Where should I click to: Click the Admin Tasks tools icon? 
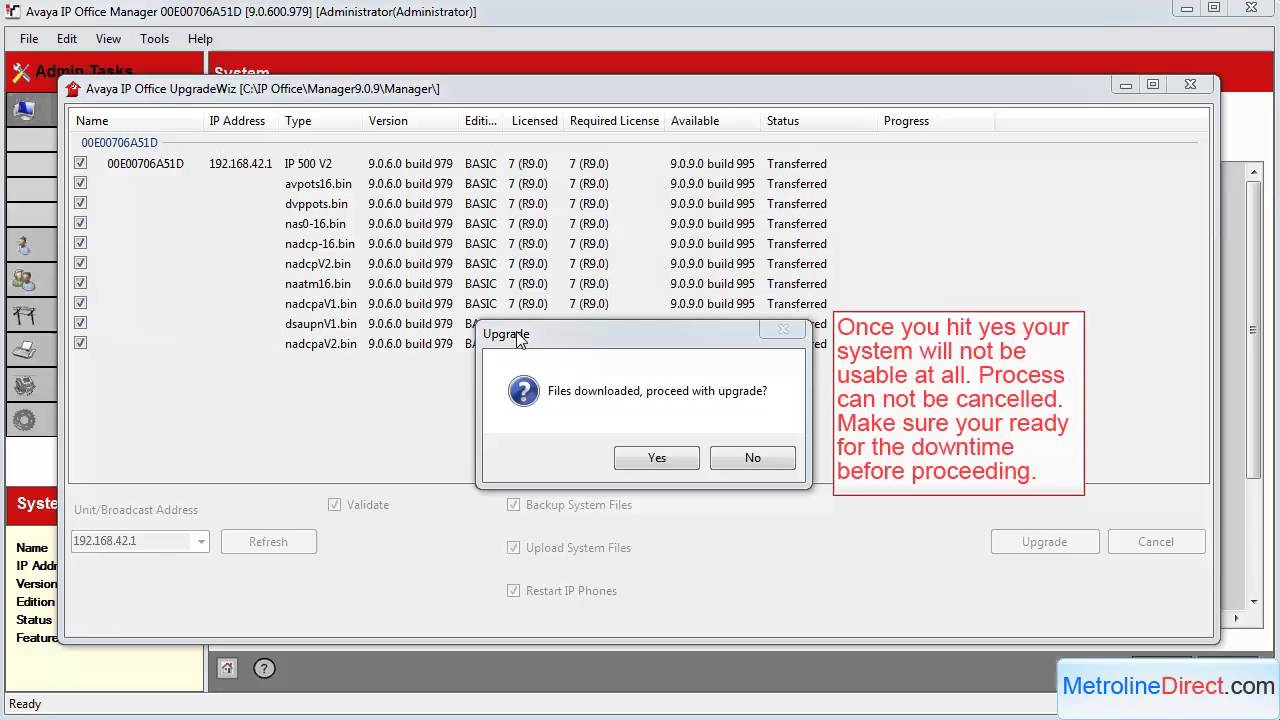(21, 72)
